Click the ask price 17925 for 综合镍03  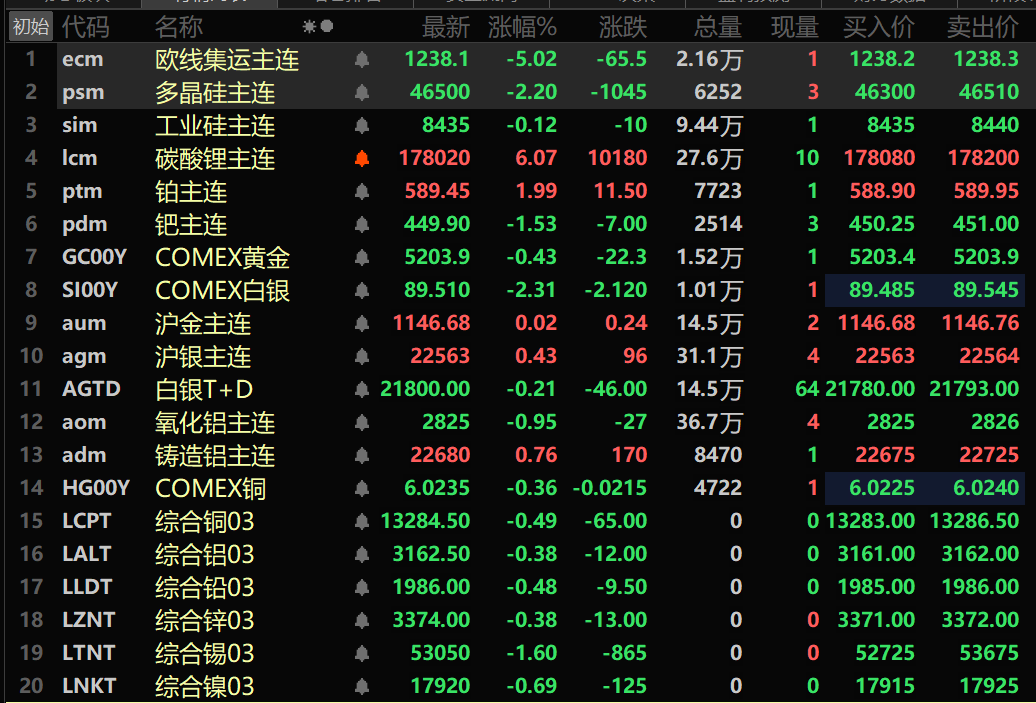[988, 686]
